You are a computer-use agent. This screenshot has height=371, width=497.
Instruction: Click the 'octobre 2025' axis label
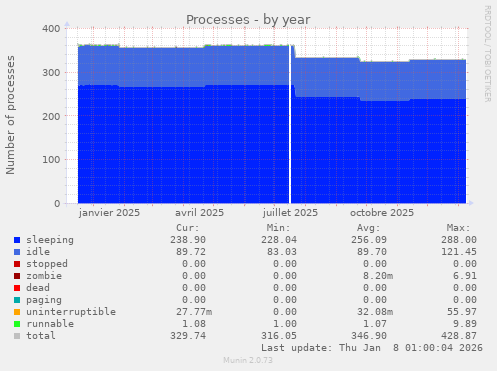(382, 213)
